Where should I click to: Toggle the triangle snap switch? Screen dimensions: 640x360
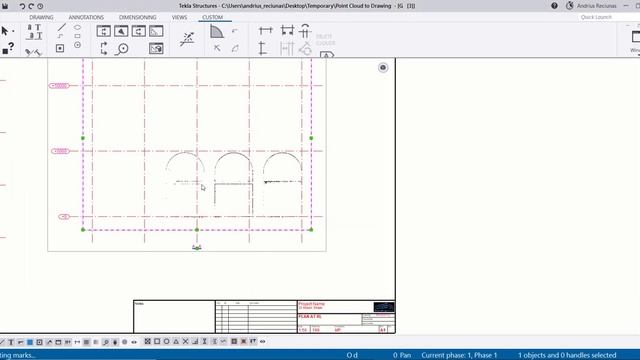176,341
